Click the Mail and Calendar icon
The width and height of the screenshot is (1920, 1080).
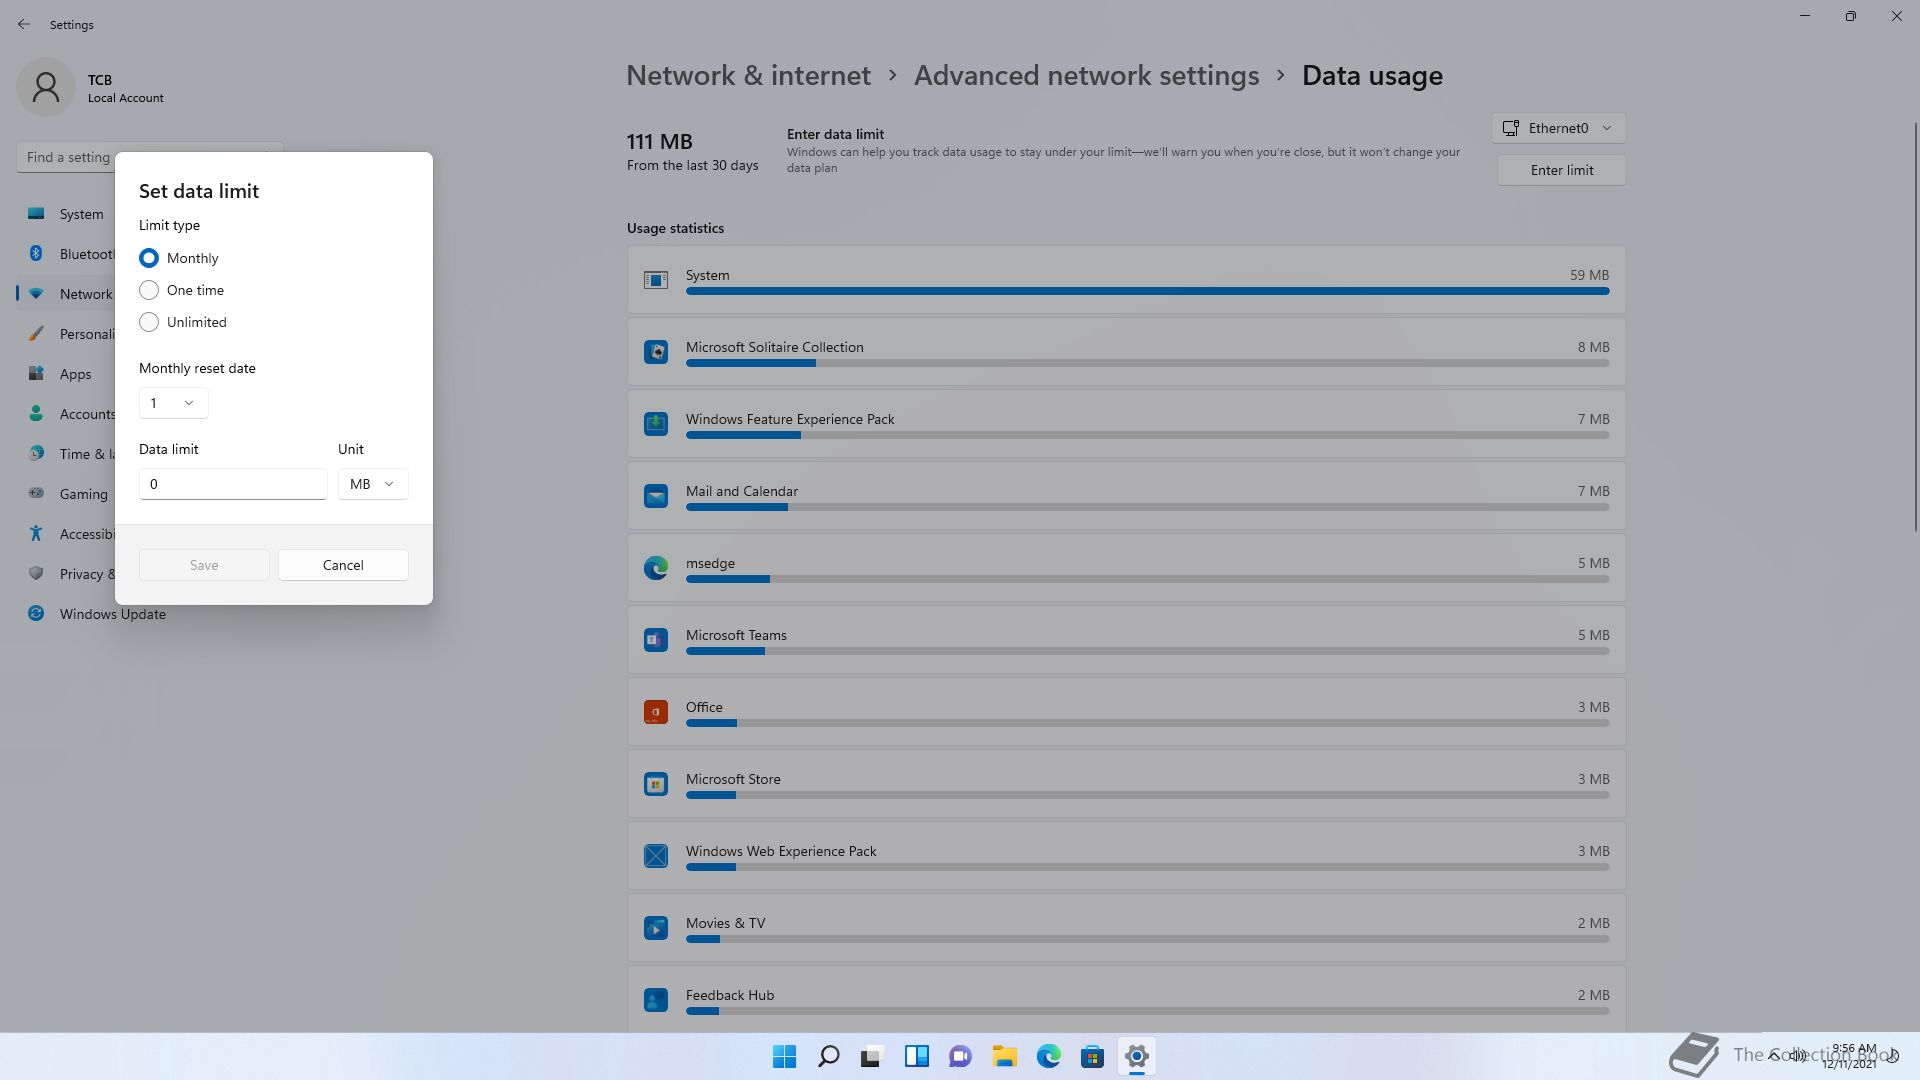click(x=656, y=496)
